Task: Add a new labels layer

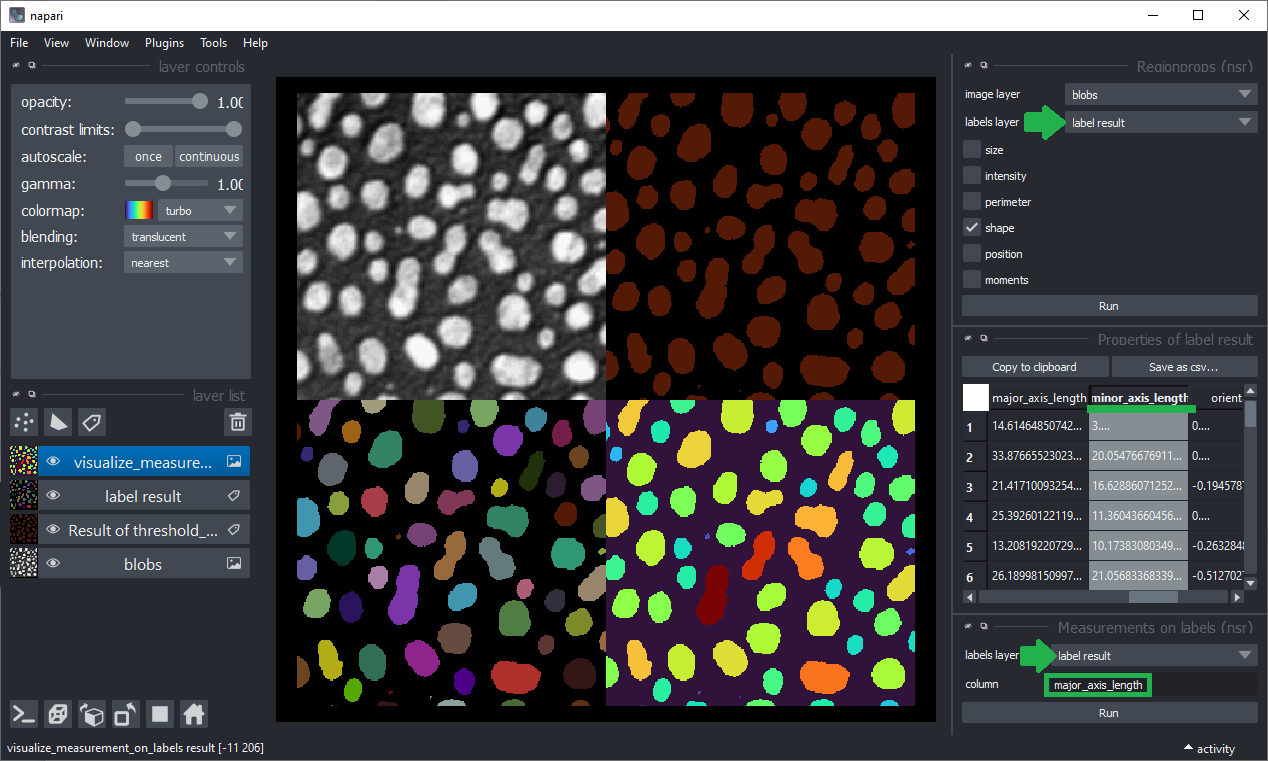Action: click(x=92, y=422)
